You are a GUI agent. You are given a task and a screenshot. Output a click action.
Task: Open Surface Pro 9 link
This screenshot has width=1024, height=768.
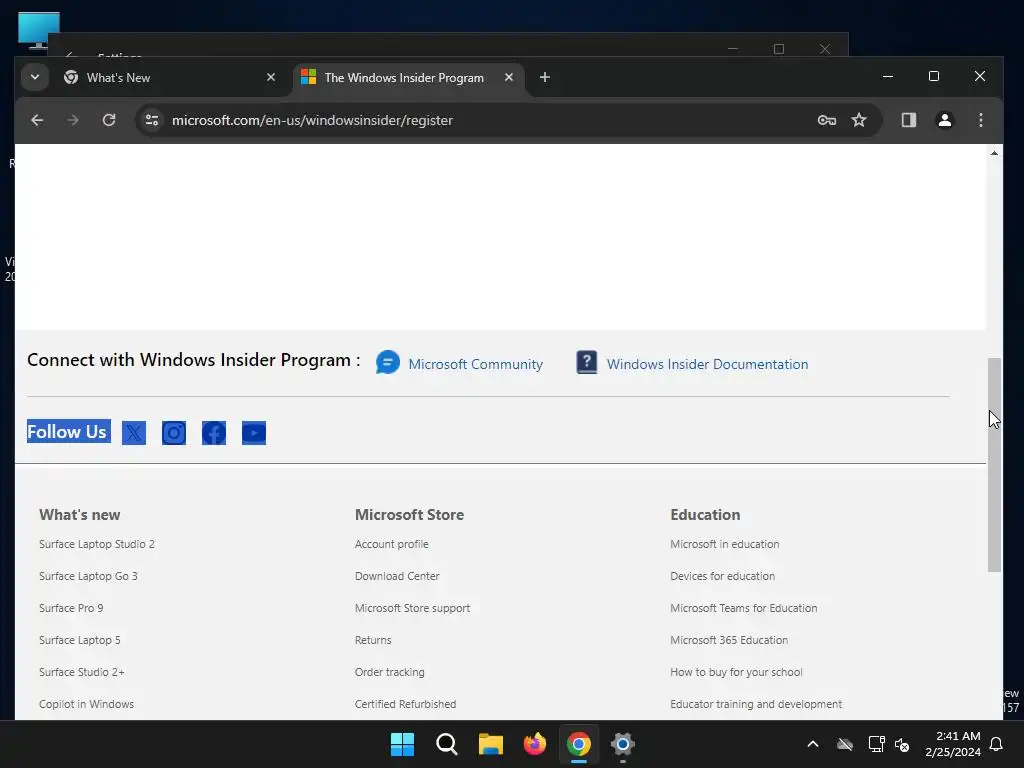coord(71,608)
